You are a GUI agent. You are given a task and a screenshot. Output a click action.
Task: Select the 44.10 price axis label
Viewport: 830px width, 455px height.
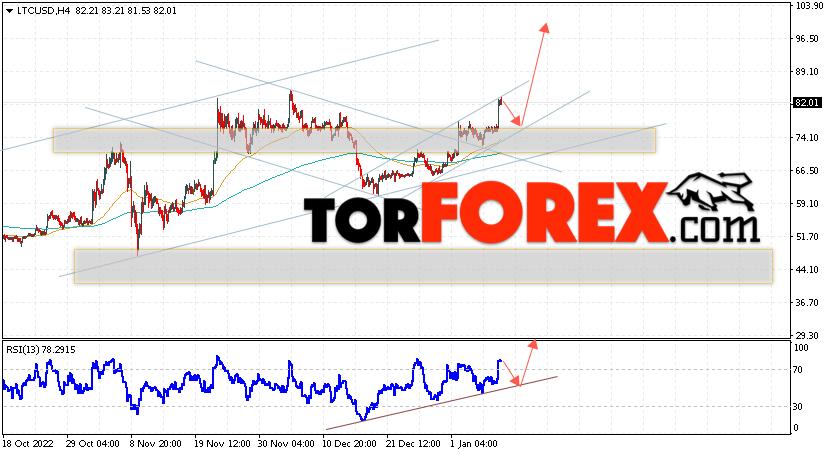[x=807, y=270]
